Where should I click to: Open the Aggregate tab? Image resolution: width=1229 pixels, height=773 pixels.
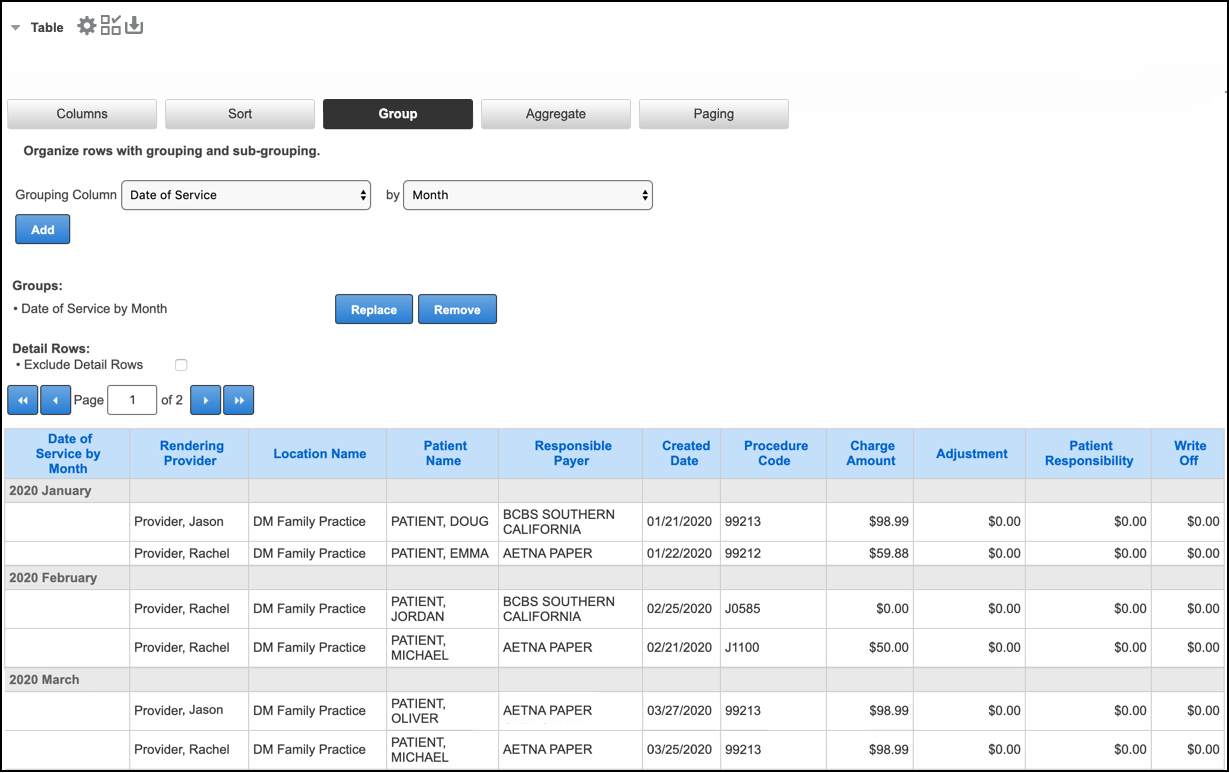coord(555,114)
